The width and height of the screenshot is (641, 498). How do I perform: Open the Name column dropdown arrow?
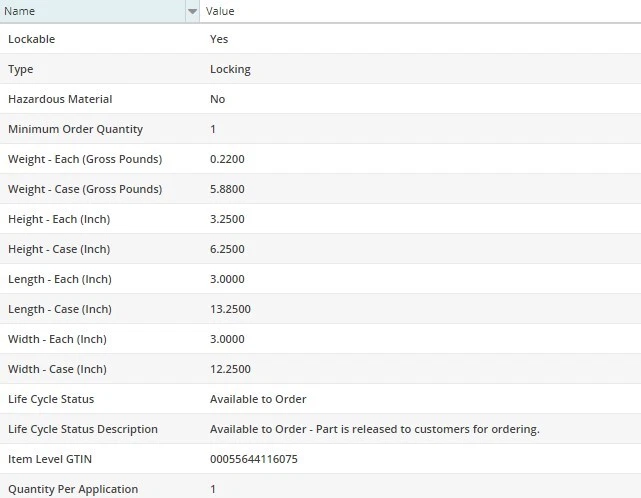tap(192, 11)
